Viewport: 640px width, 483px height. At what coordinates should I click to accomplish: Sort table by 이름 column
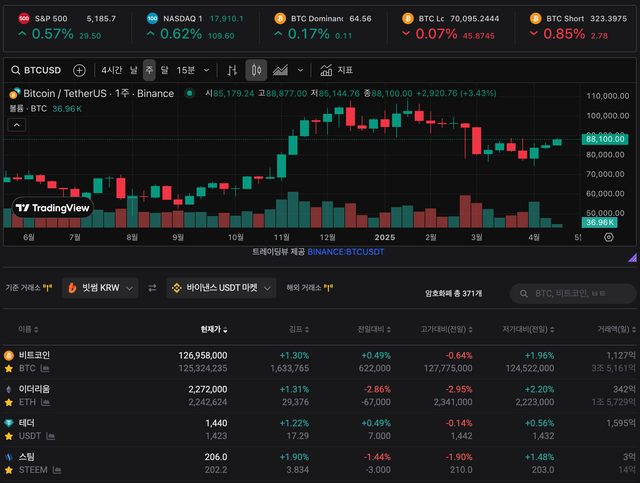point(28,329)
